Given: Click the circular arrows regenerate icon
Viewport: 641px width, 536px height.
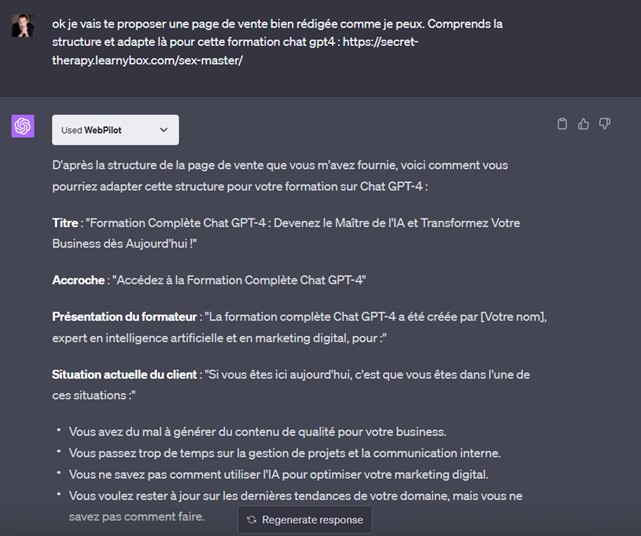Looking at the screenshot, I should [x=252, y=520].
